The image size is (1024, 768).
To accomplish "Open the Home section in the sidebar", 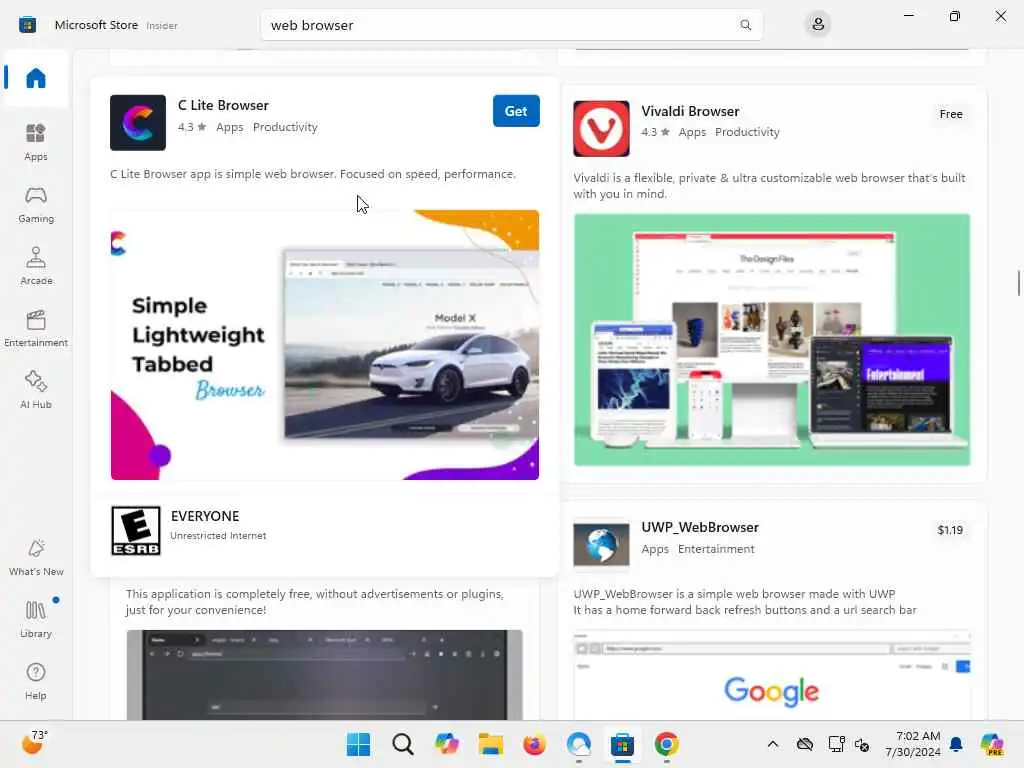I will (36, 78).
